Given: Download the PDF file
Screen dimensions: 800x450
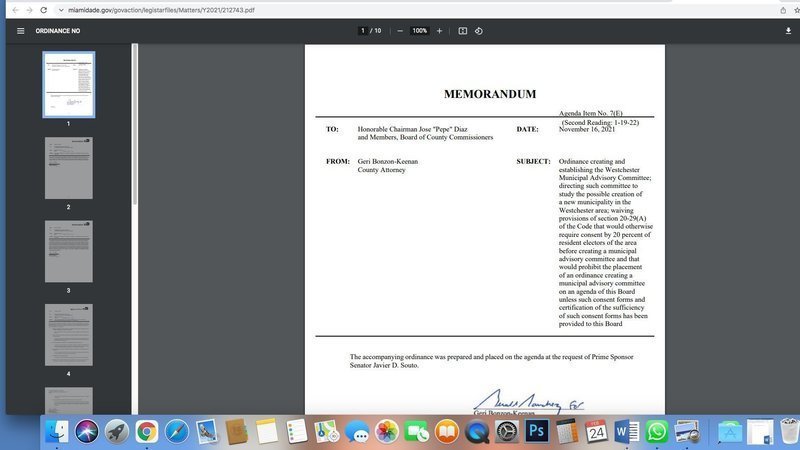Looking at the screenshot, I should point(788,31).
